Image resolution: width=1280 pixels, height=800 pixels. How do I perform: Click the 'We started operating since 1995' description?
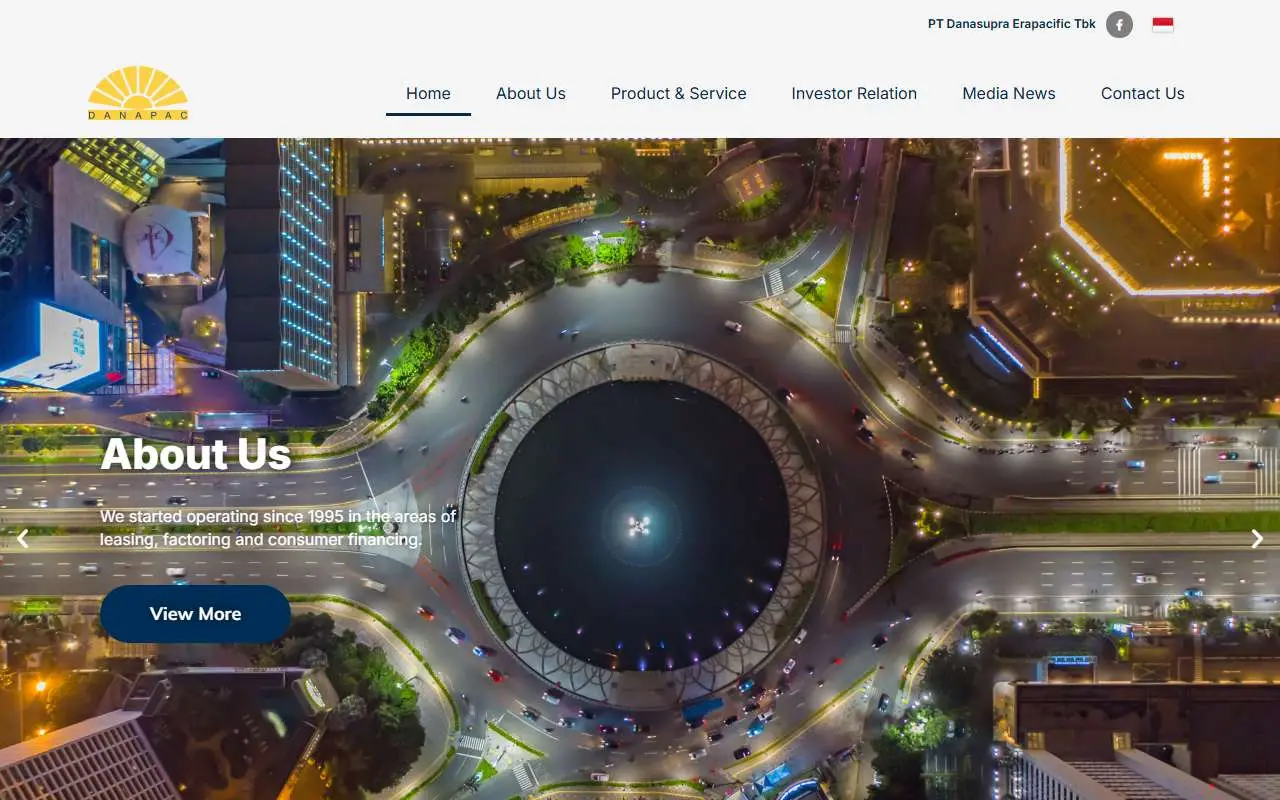pyautogui.click(x=278, y=528)
